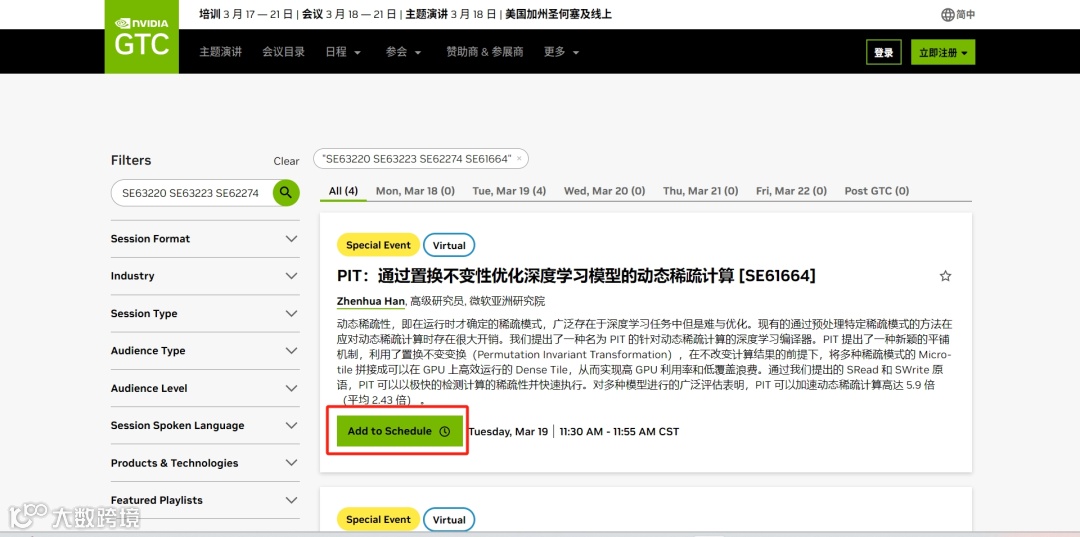
Task: Click Add to Schedule for PIT session
Action: tap(399, 431)
